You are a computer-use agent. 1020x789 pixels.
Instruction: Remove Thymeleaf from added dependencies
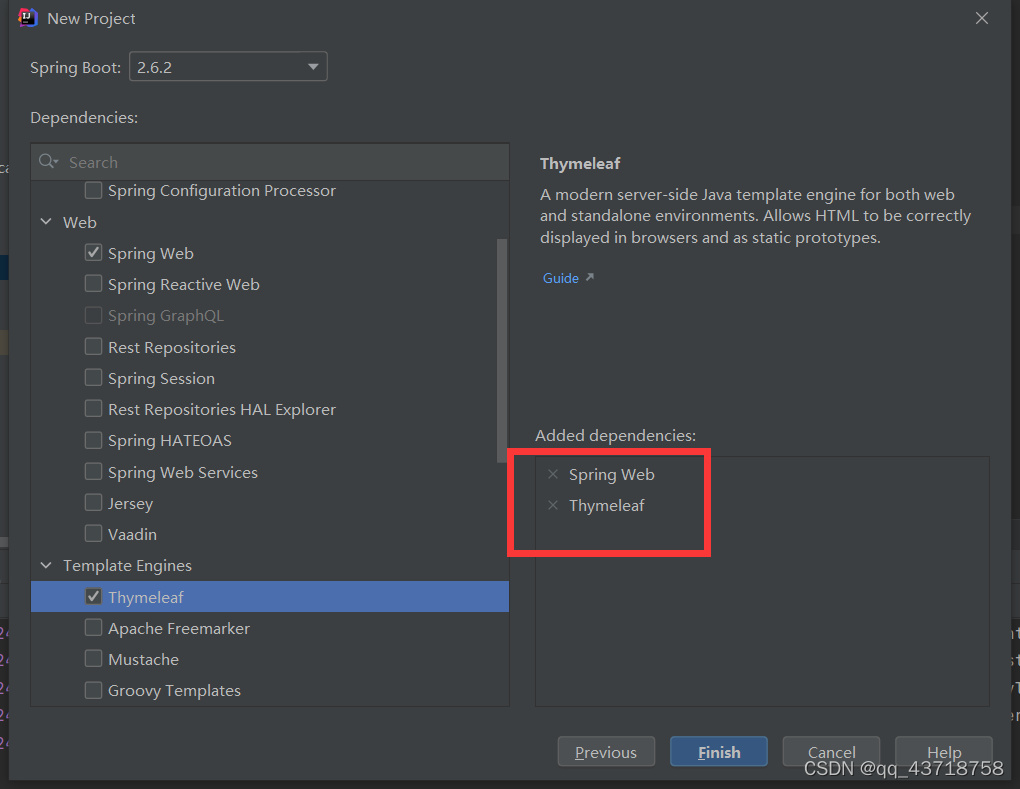(553, 505)
